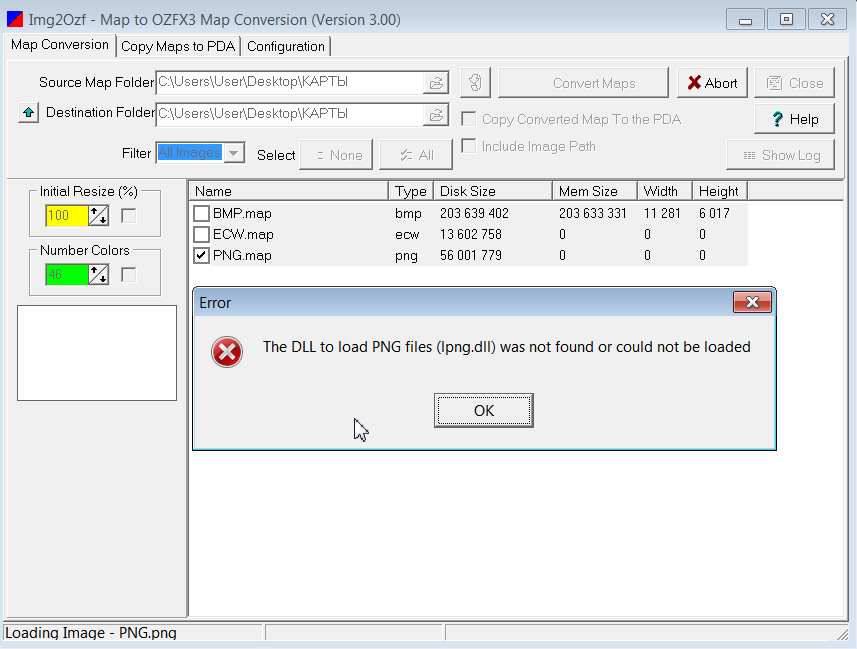Open Help with the question mark button
The width and height of the screenshot is (857, 649).
pyautogui.click(x=794, y=119)
